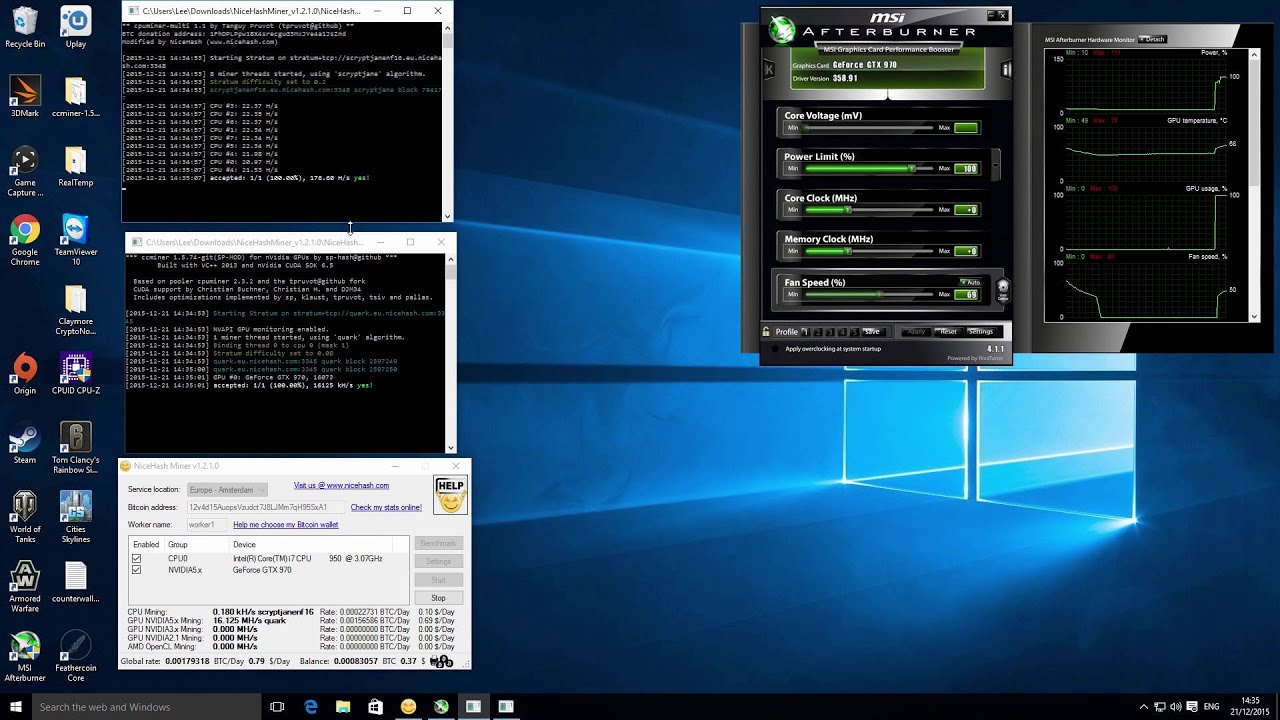The height and width of the screenshot is (720, 1280).
Task: Select the counterwallet text file icon
Action: coord(75,583)
